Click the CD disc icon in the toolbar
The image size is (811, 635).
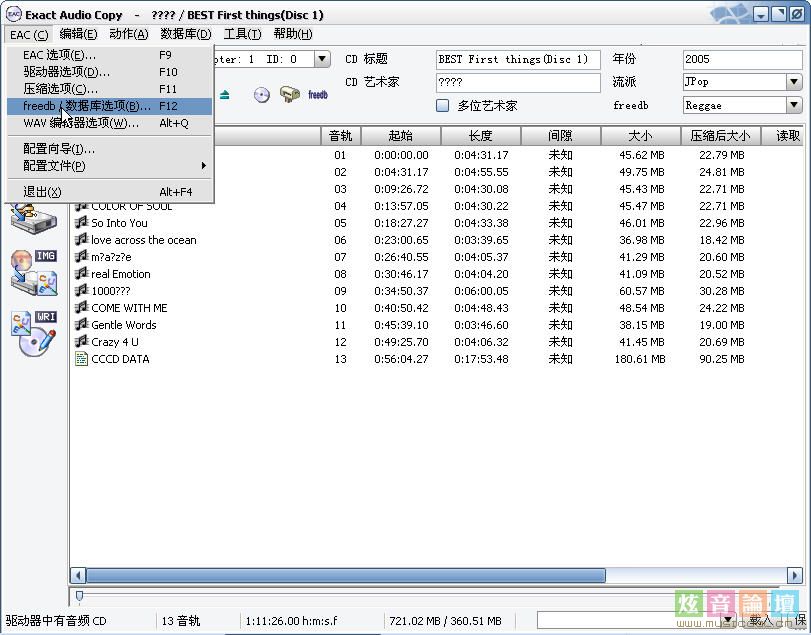pos(262,95)
